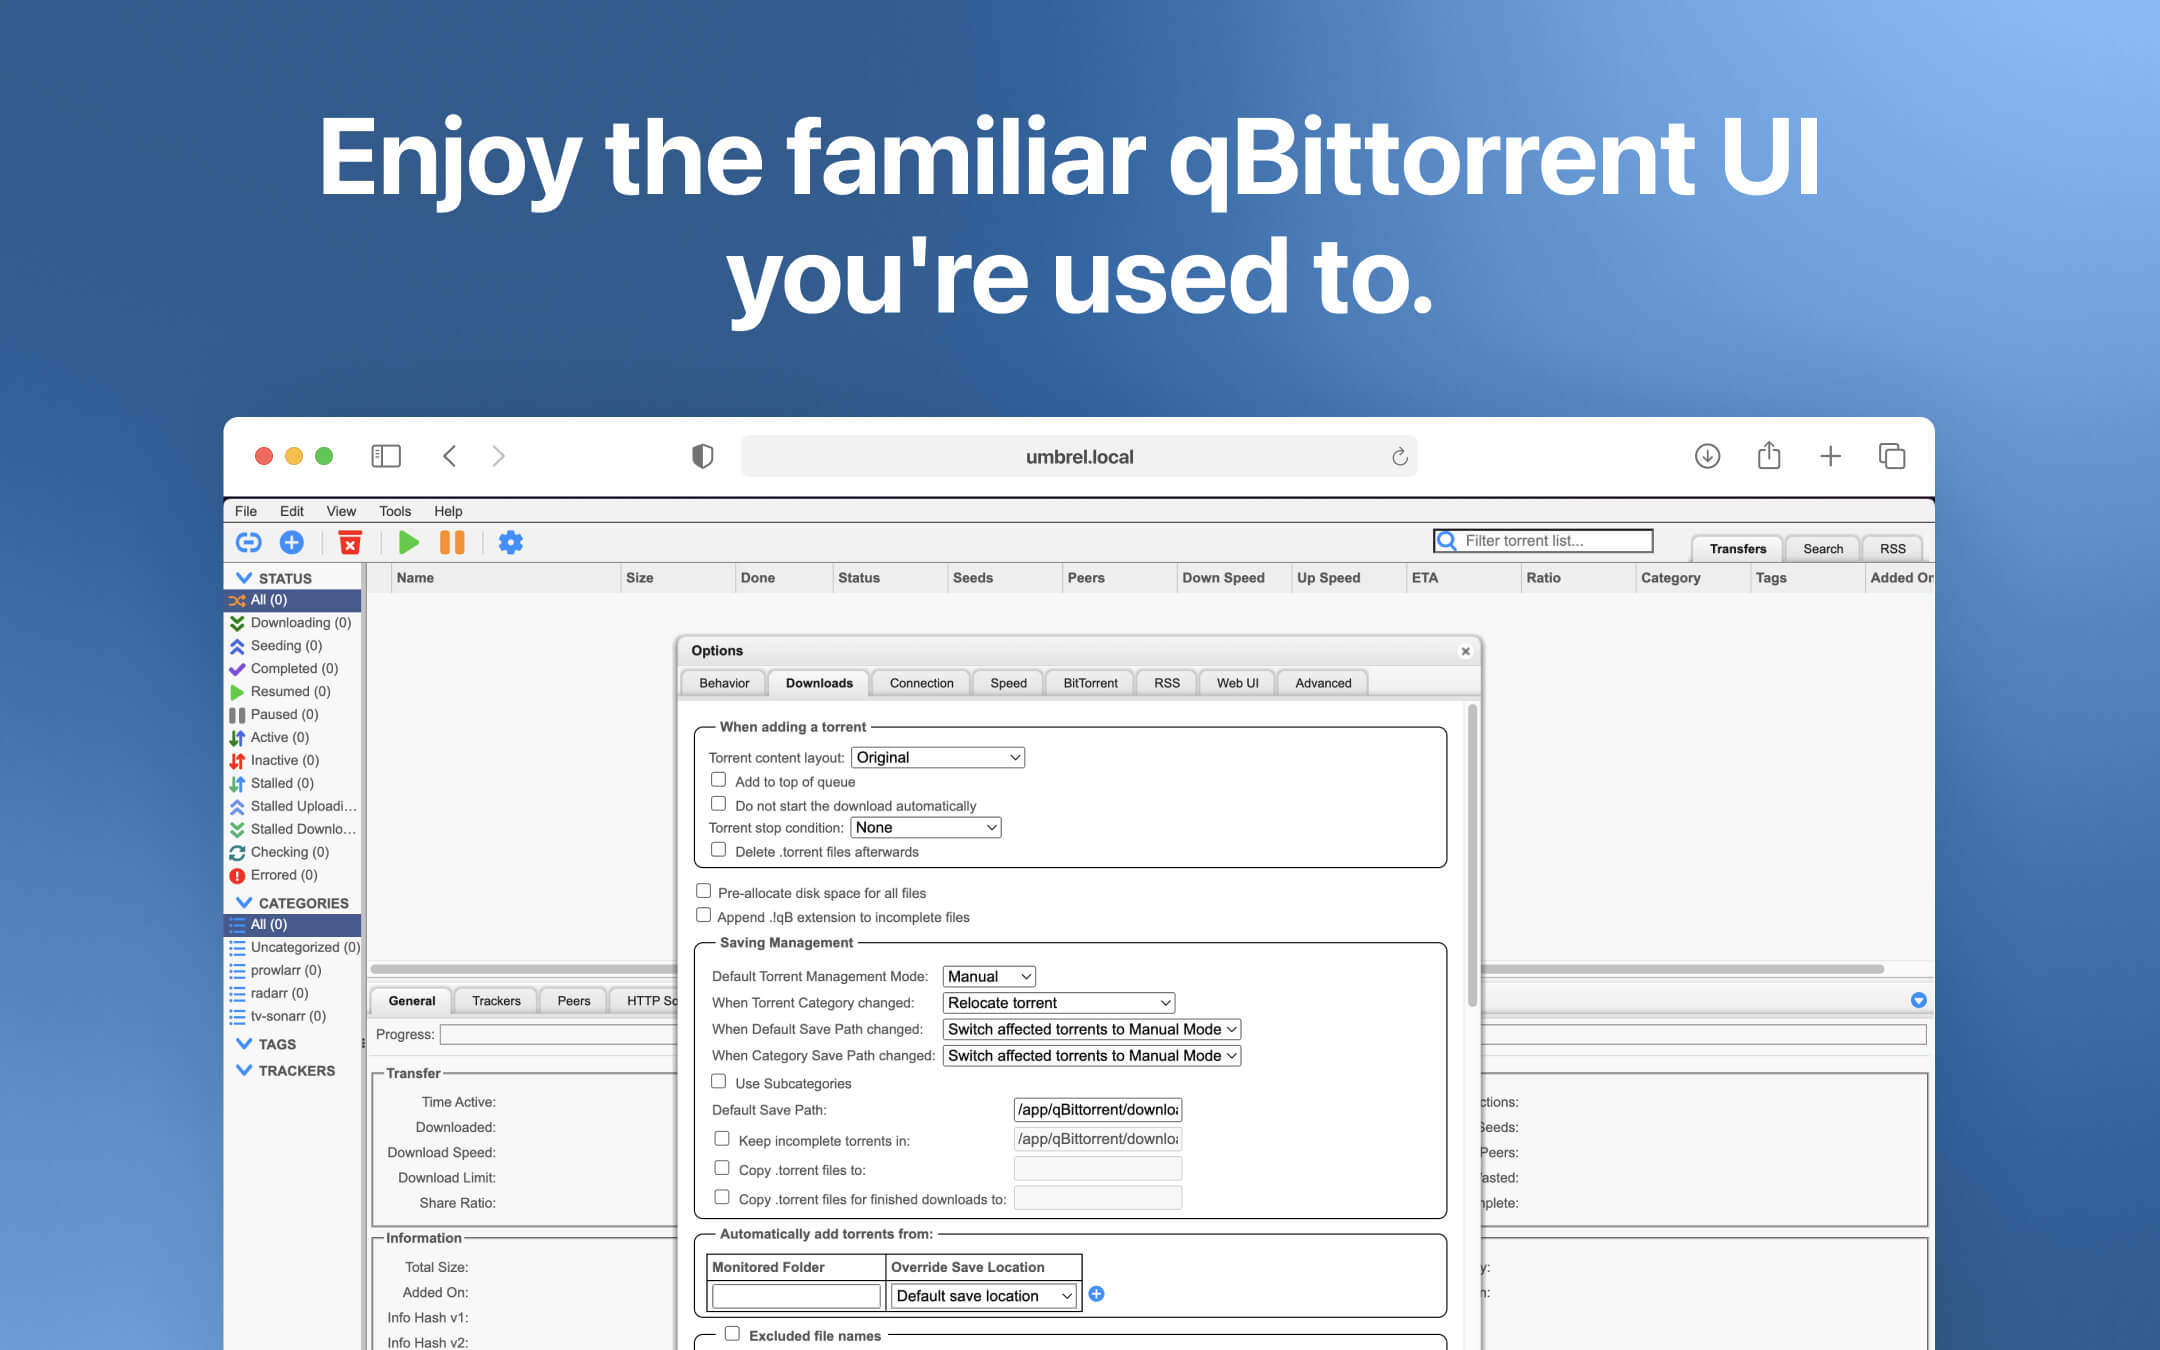This screenshot has width=2160, height=1350.
Task: Switch to the BitTorrent options tab
Action: point(1089,683)
